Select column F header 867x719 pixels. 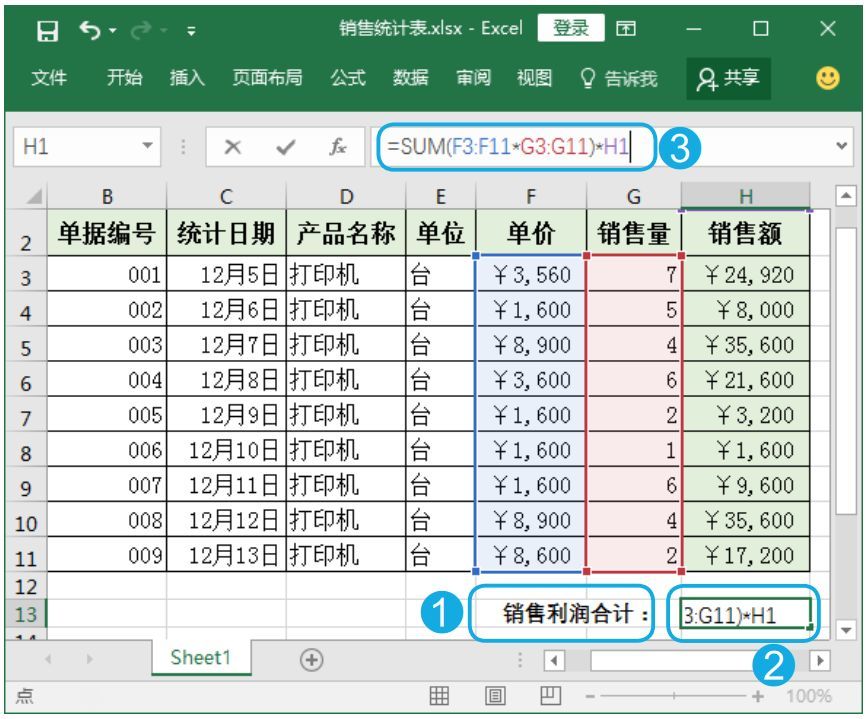coord(531,196)
